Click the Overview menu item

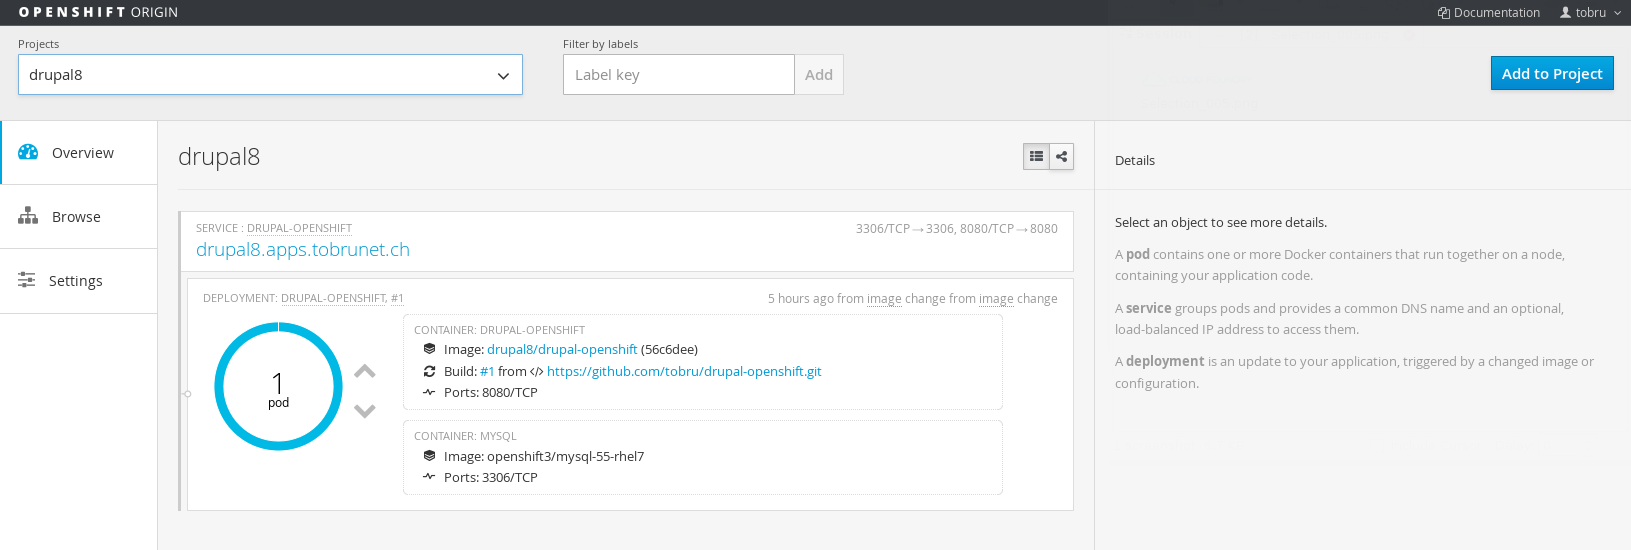point(79,153)
